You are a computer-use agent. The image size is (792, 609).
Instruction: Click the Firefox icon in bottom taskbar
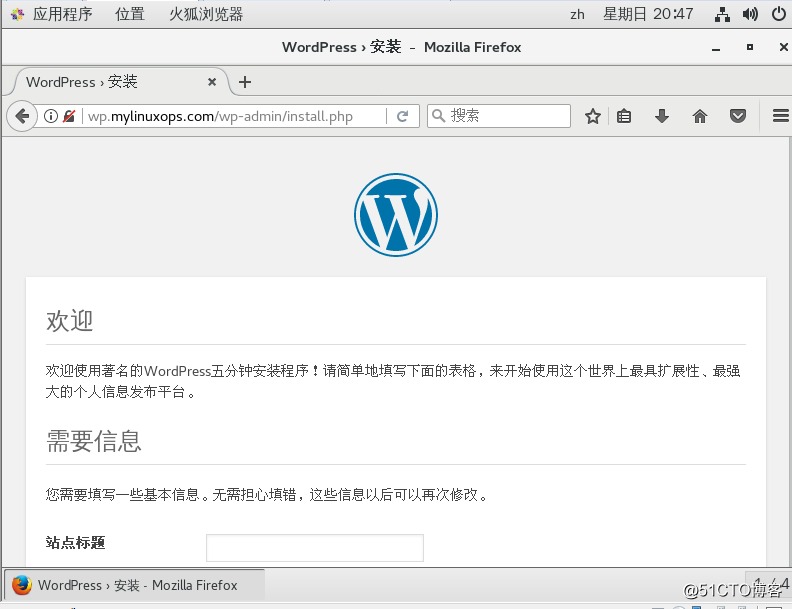pyautogui.click(x=22, y=585)
